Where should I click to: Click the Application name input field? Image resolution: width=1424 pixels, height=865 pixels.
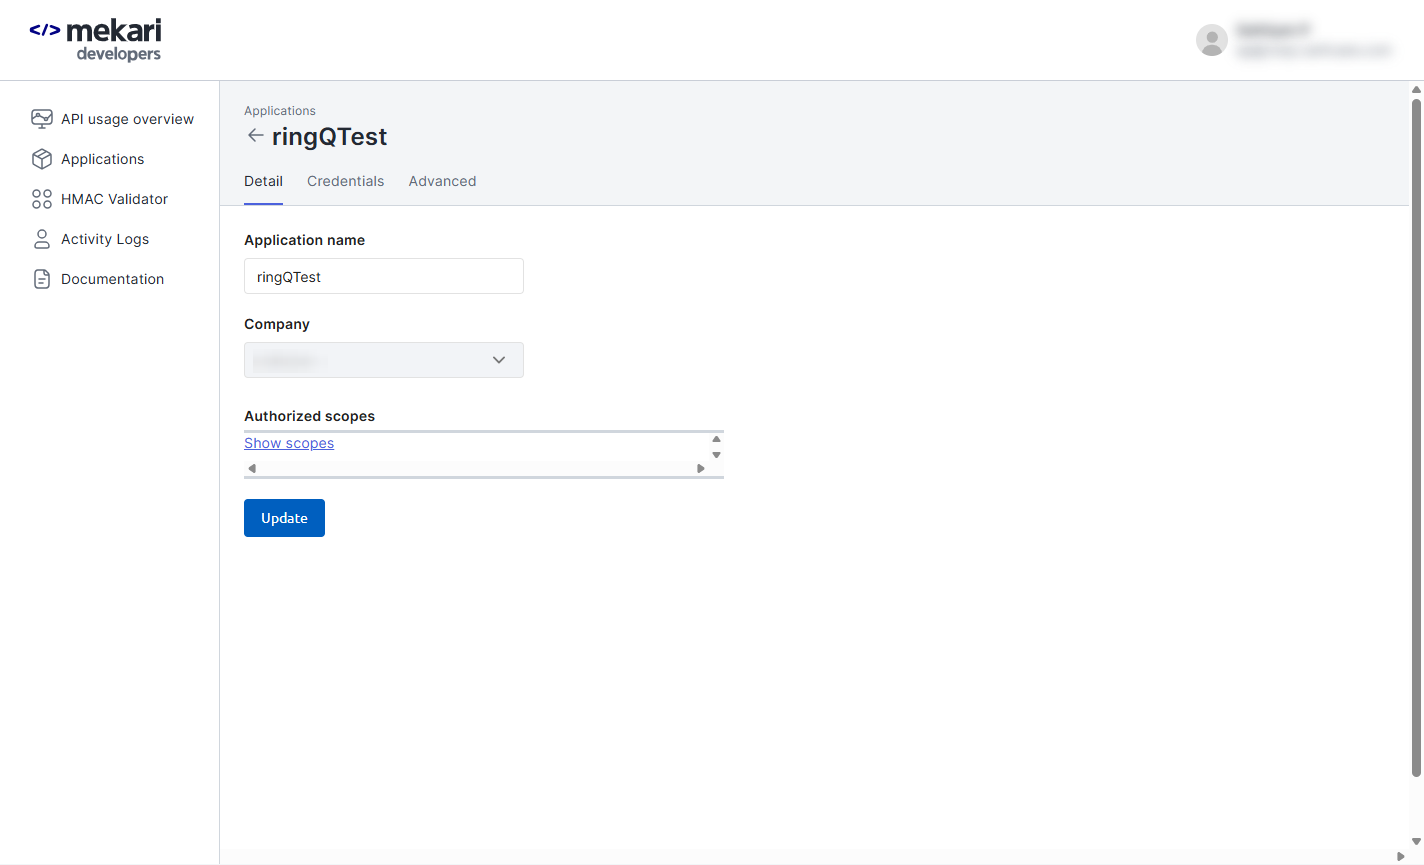(x=384, y=276)
